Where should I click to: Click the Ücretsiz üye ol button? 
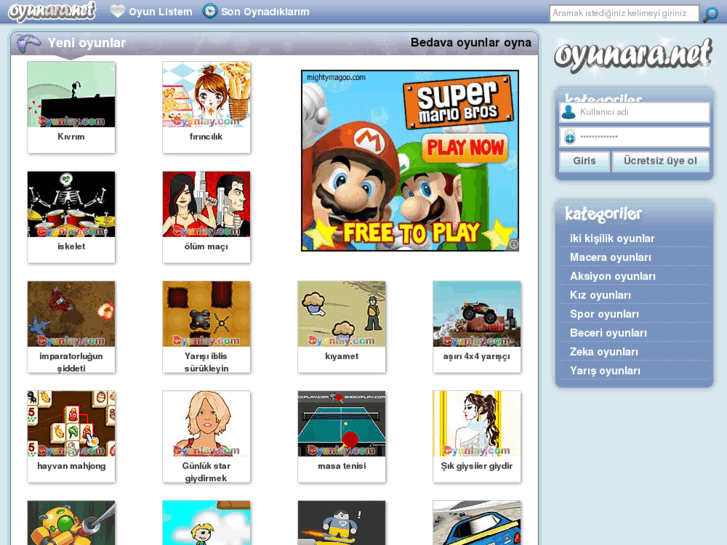coord(660,161)
